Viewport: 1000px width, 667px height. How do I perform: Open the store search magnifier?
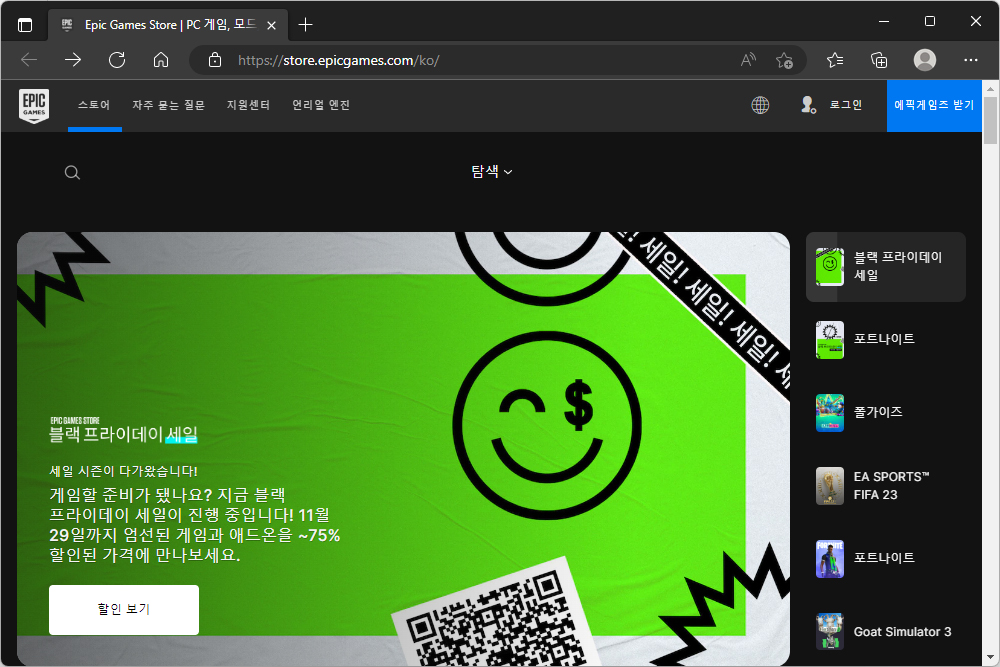click(x=72, y=172)
